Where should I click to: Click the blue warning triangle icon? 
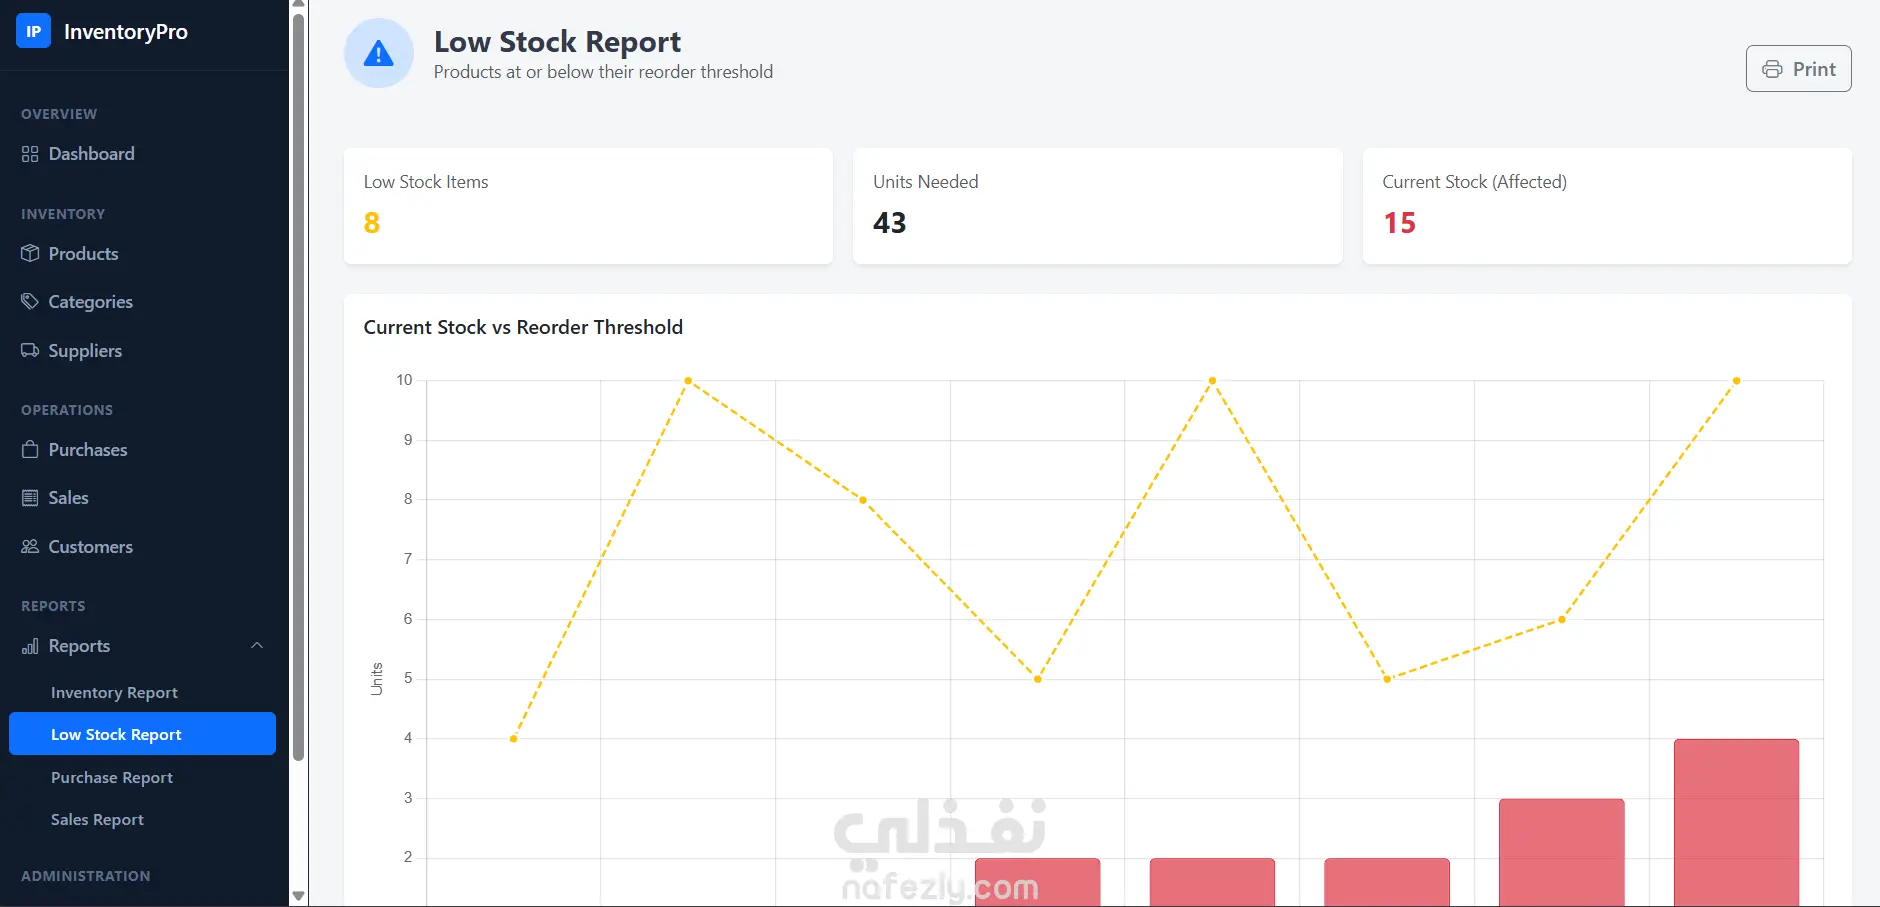[378, 54]
